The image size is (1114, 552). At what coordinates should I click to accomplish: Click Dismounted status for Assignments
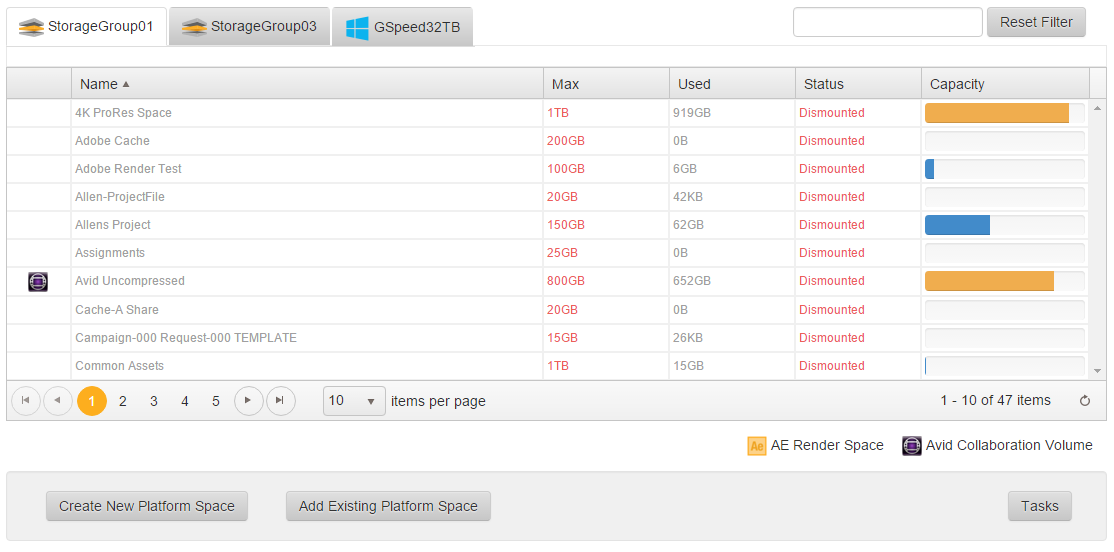click(x=832, y=253)
